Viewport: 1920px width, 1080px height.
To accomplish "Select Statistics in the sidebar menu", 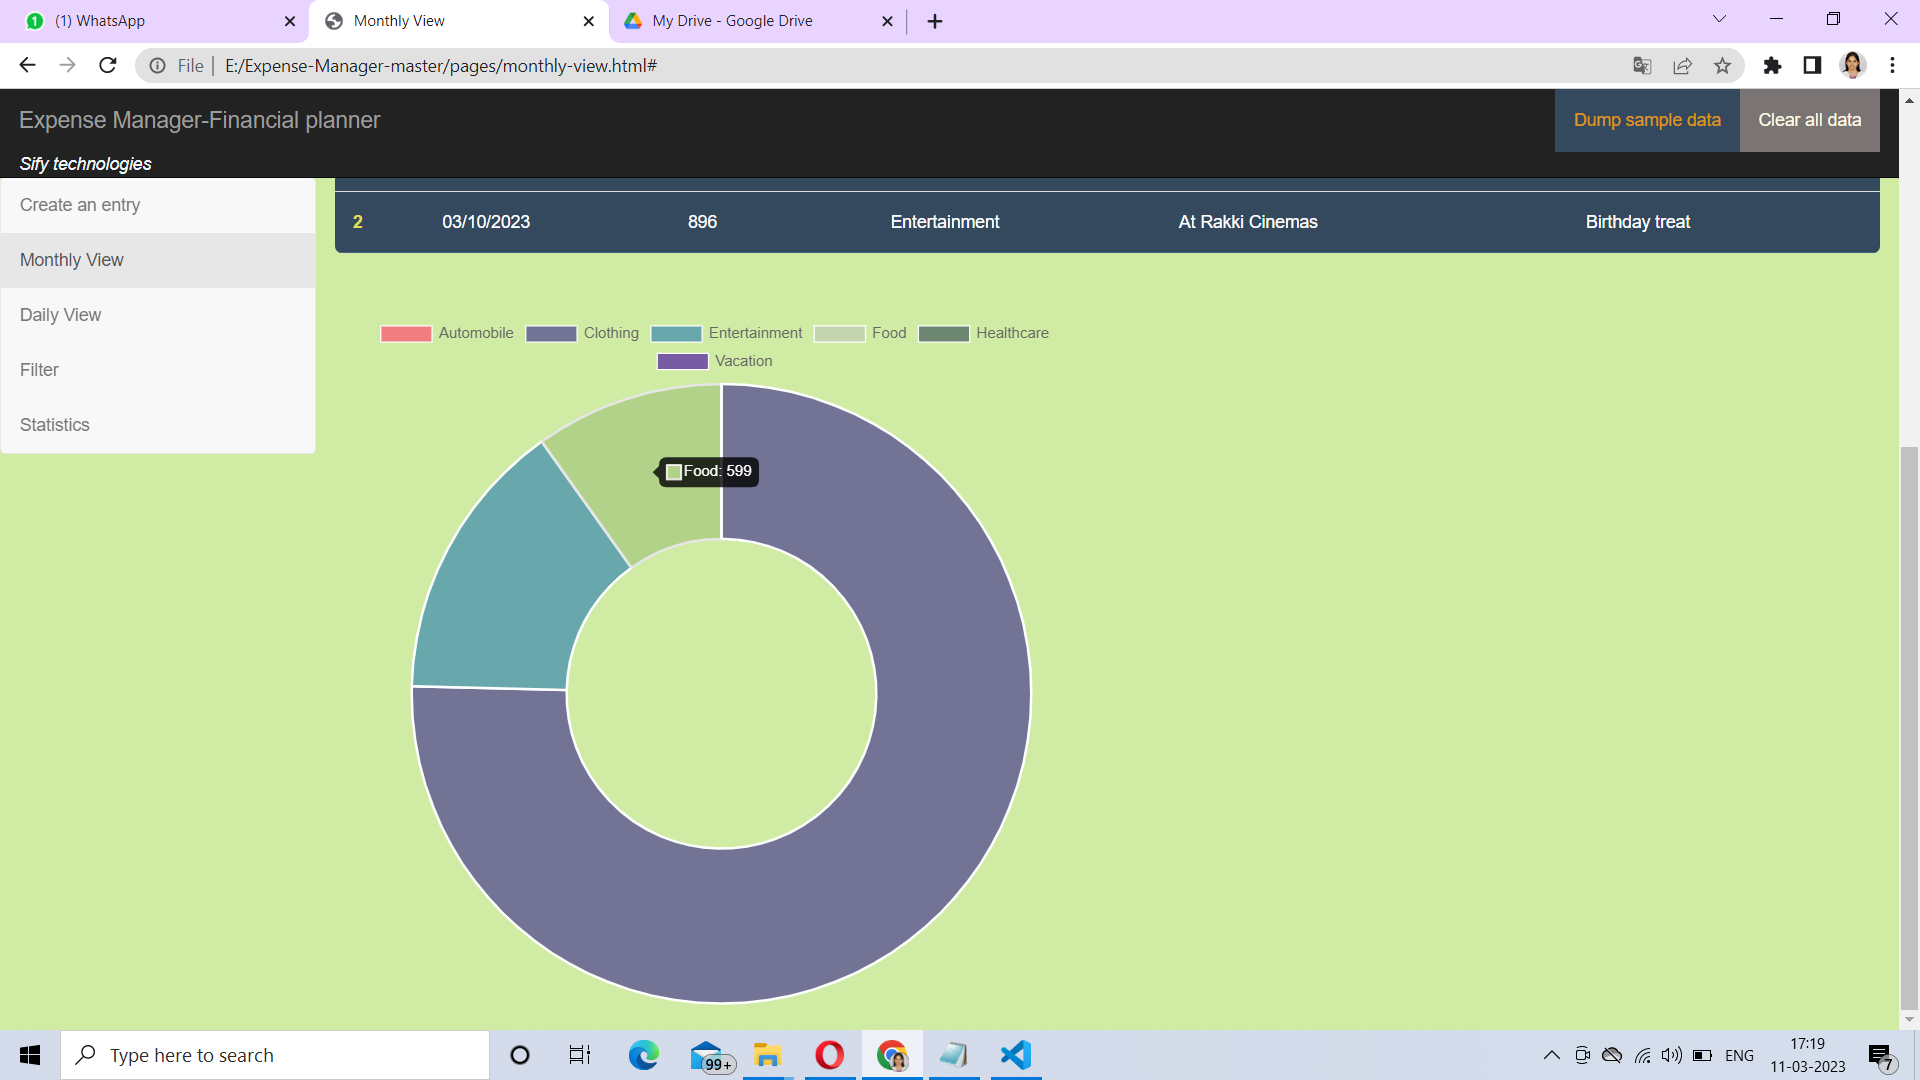I will pyautogui.click(x=55, y=424).
